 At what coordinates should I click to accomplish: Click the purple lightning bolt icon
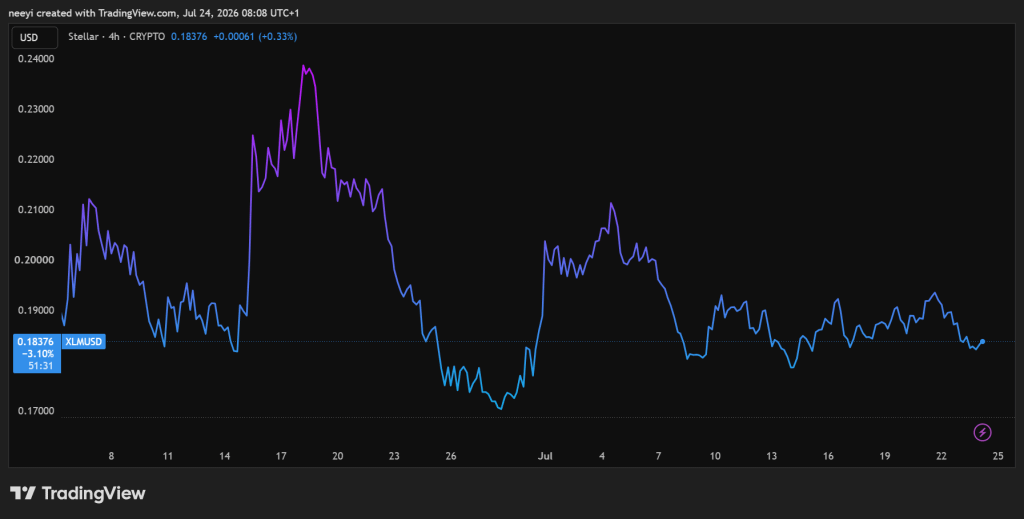982,432
